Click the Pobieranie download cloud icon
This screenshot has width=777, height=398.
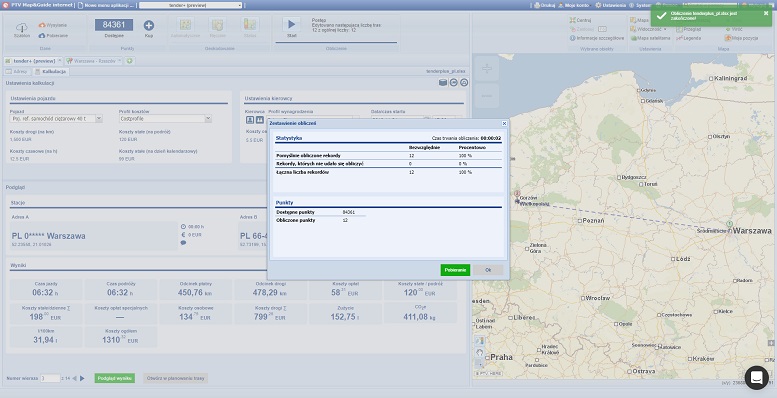click(x=42, y=36)
